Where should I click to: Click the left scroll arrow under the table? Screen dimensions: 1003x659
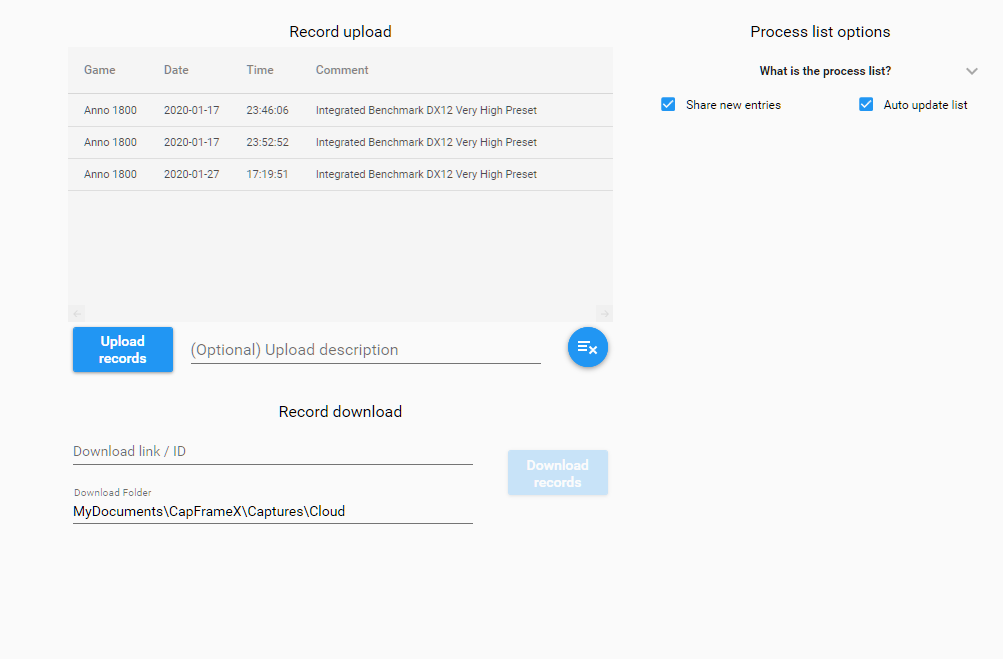coord(77,314)
